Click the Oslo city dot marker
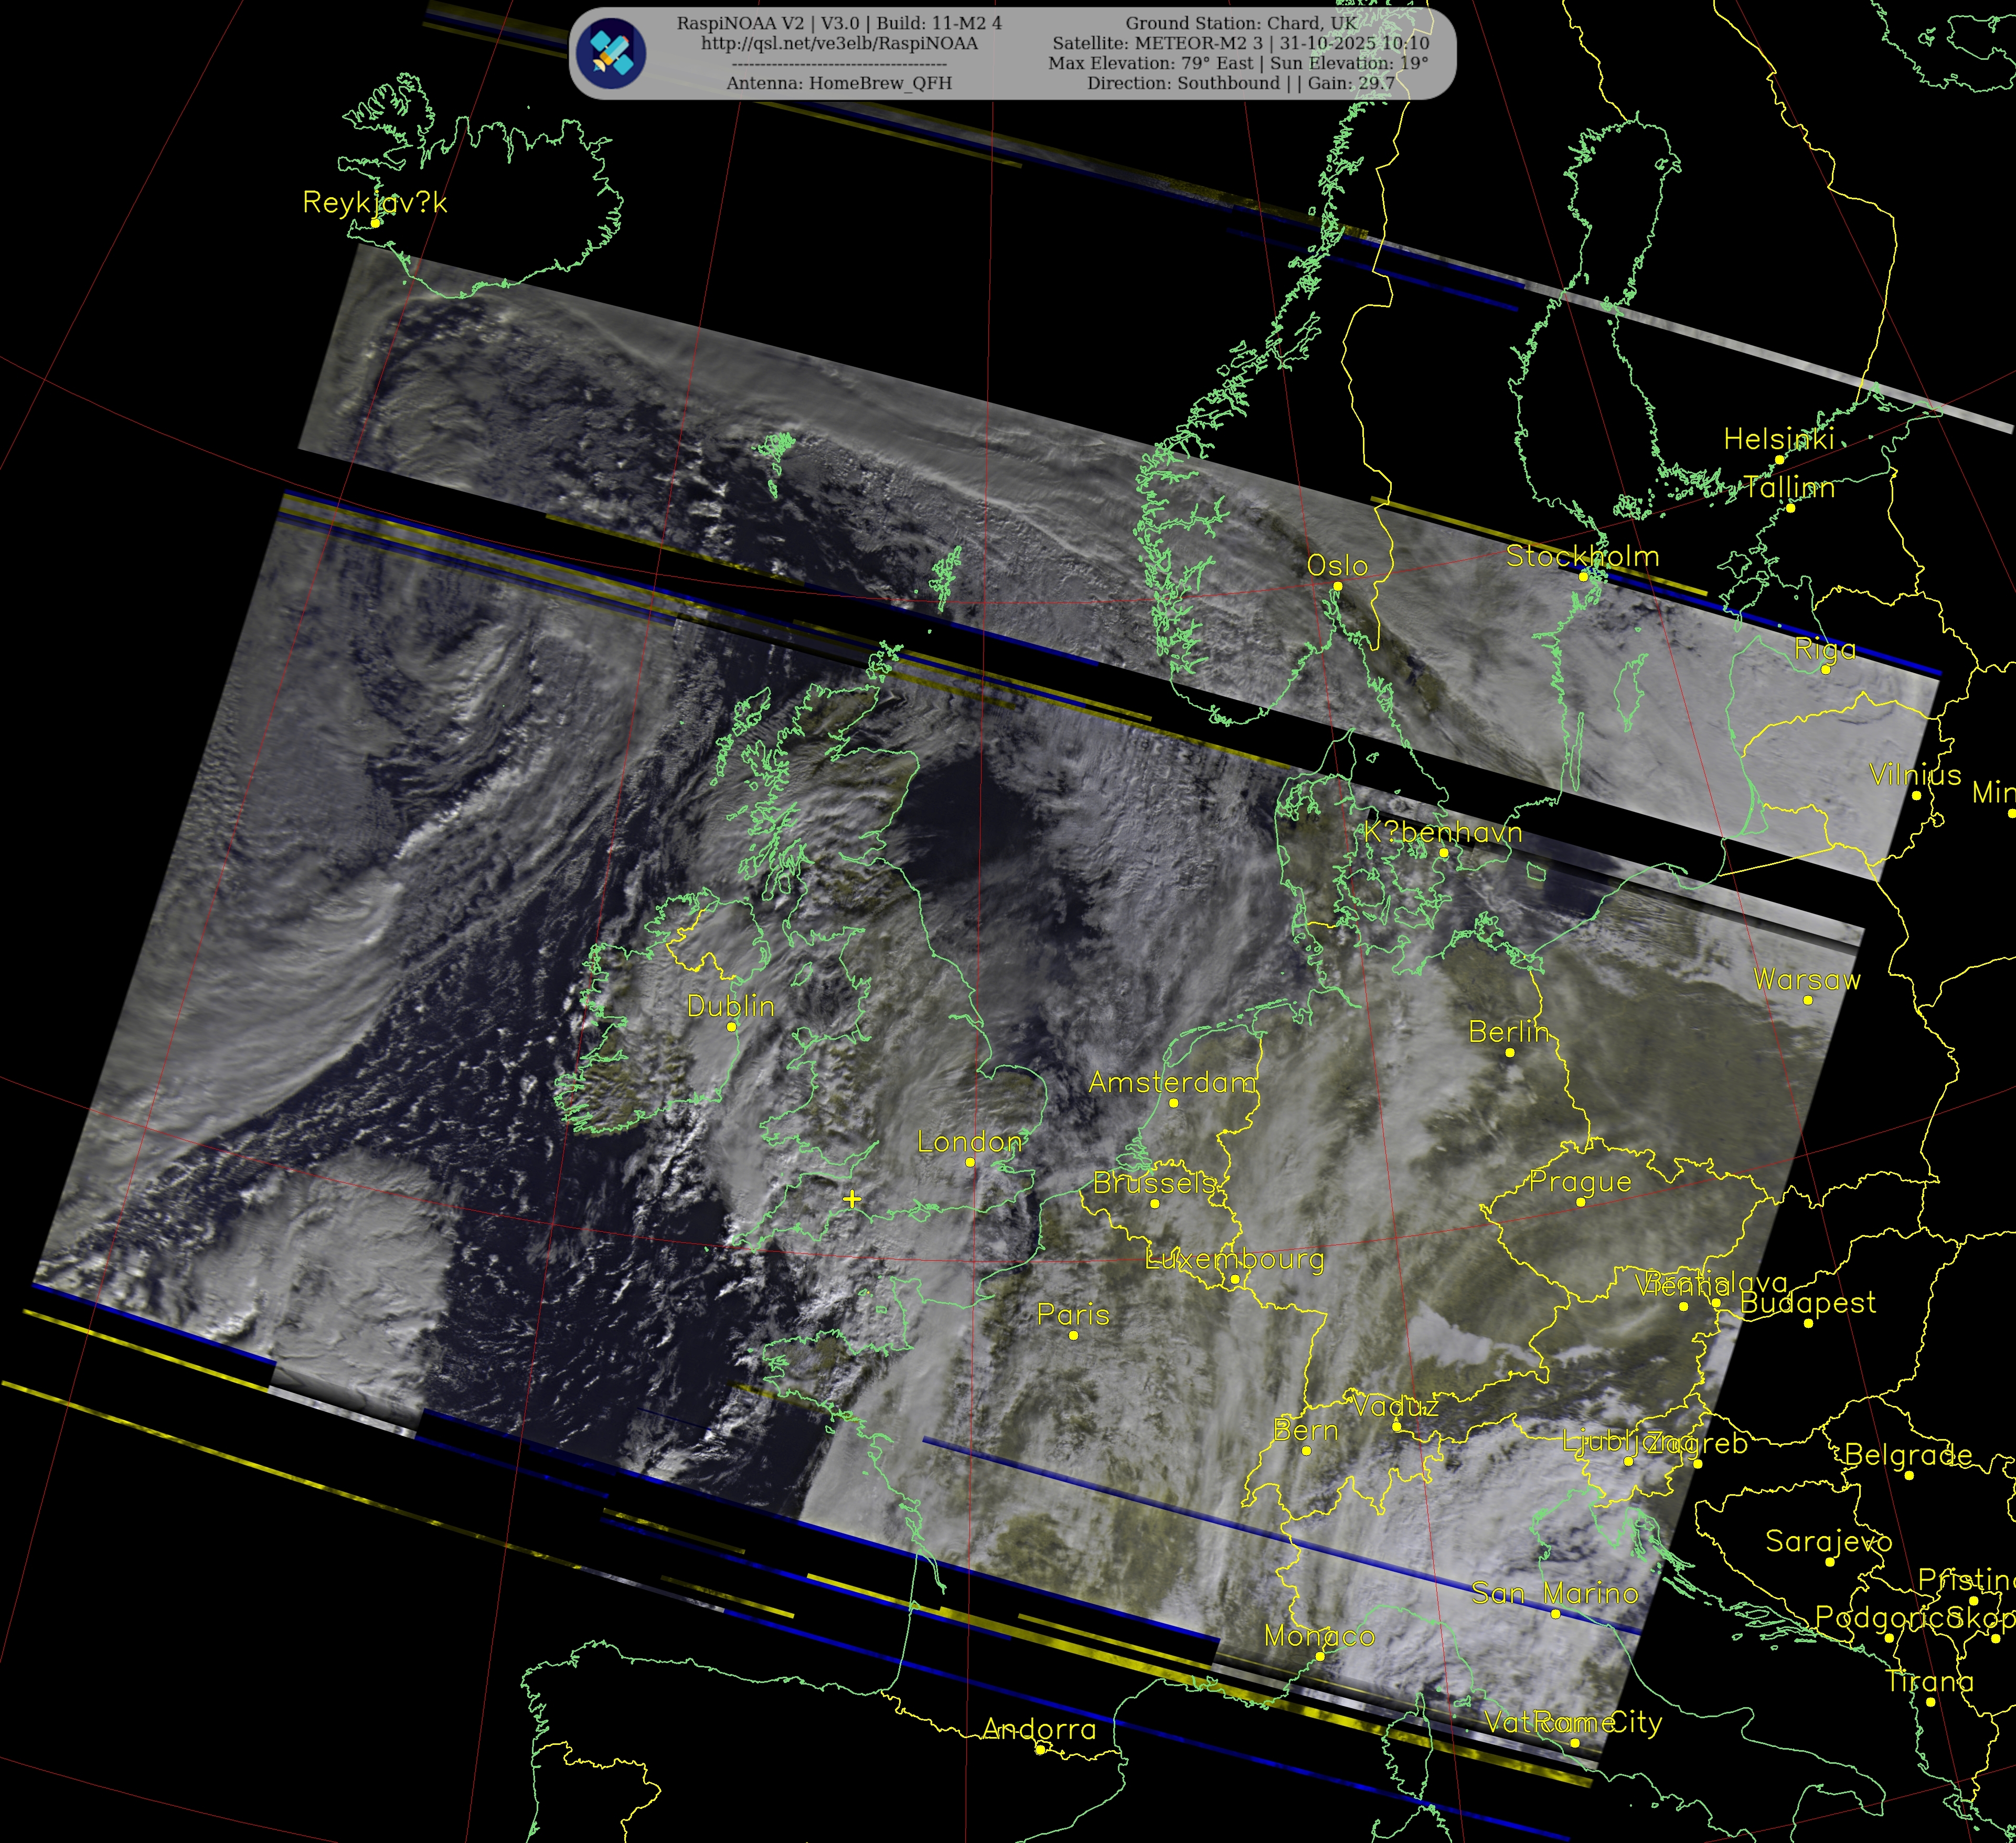 click(1338, 586)
